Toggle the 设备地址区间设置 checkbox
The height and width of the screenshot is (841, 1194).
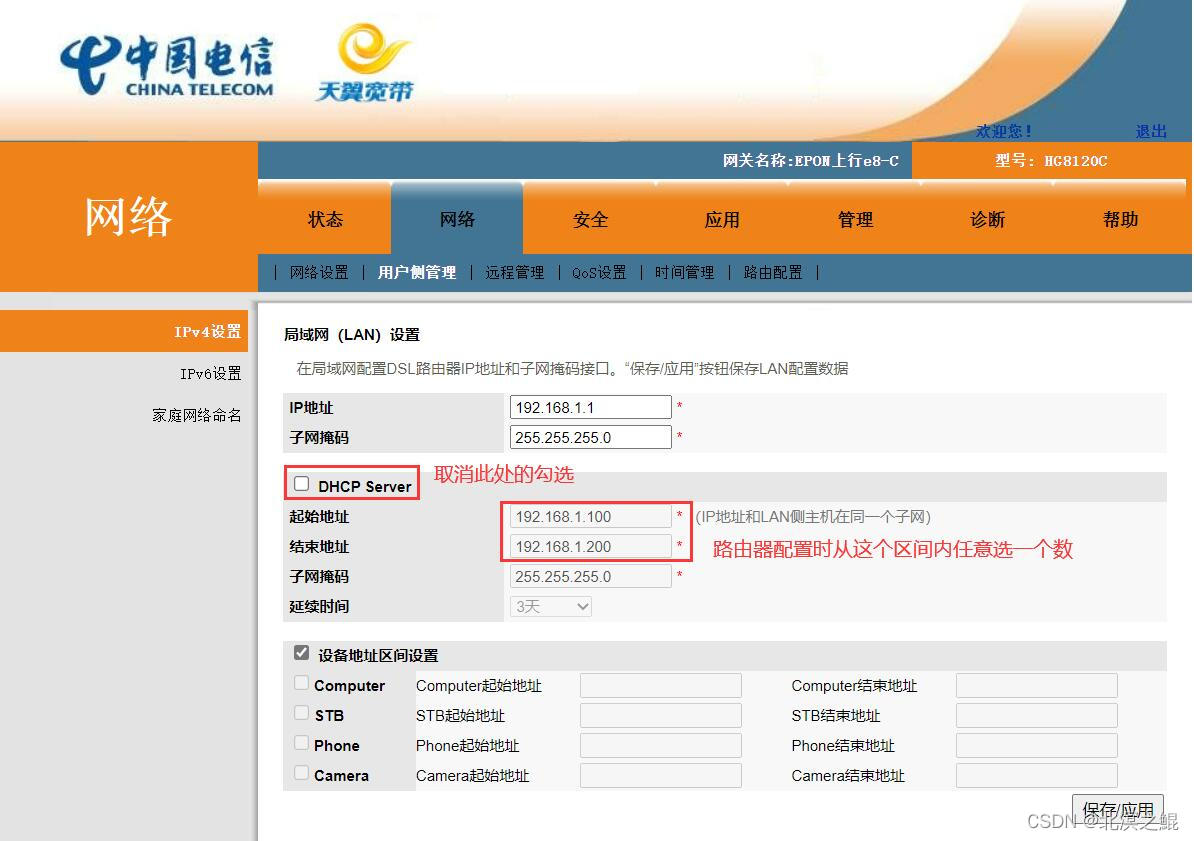coord(302,653)
